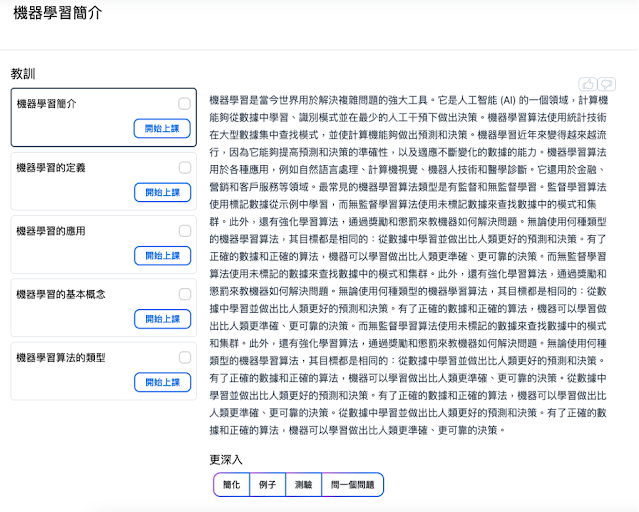Select the 簡化 option
Viewport: 639px width, 512px height.
231,485
